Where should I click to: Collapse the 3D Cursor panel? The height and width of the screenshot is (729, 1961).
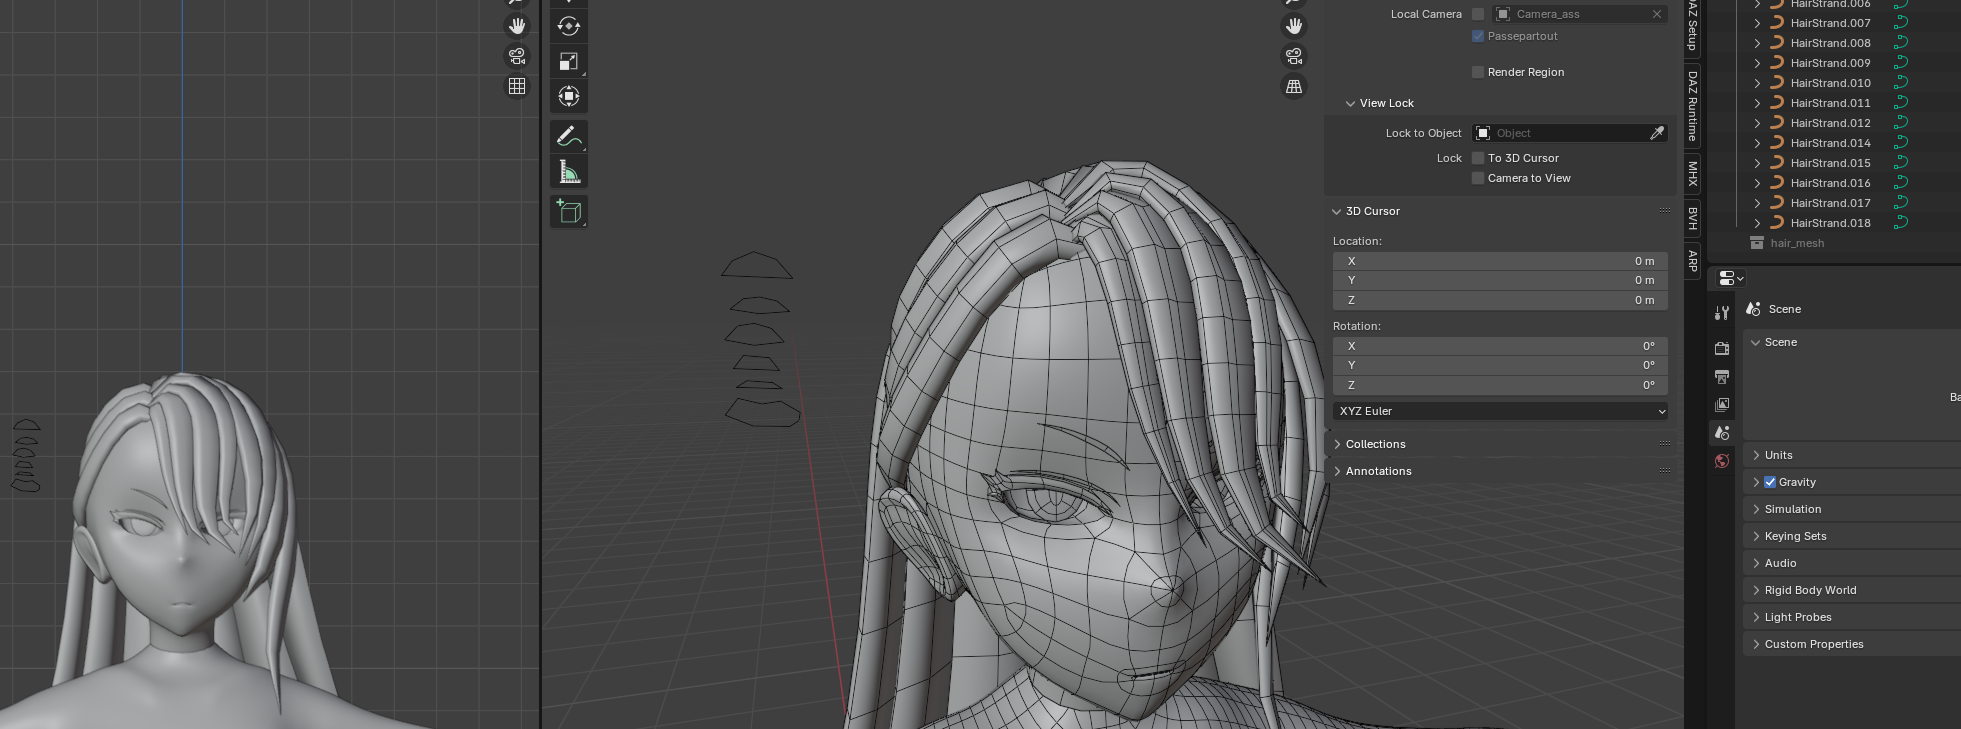point(1337,211)
